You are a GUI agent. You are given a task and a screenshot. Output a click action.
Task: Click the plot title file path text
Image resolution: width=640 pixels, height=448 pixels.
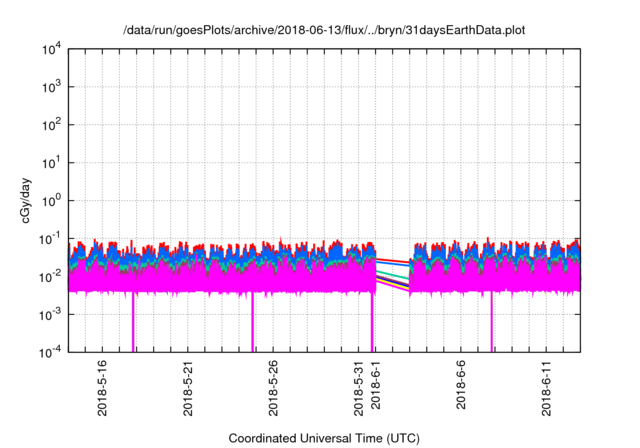324,30
